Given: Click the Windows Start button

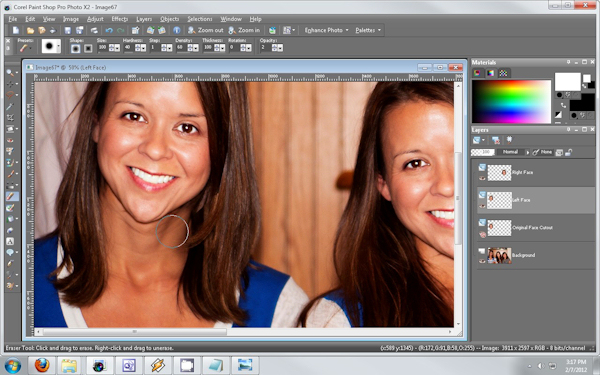Looking at the screenshot, I should coord(12,365).
